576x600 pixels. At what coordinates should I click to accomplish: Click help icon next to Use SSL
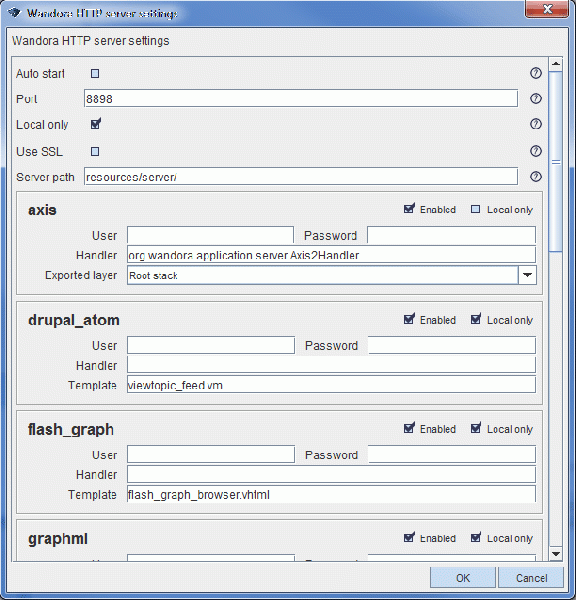click(535, 151)
